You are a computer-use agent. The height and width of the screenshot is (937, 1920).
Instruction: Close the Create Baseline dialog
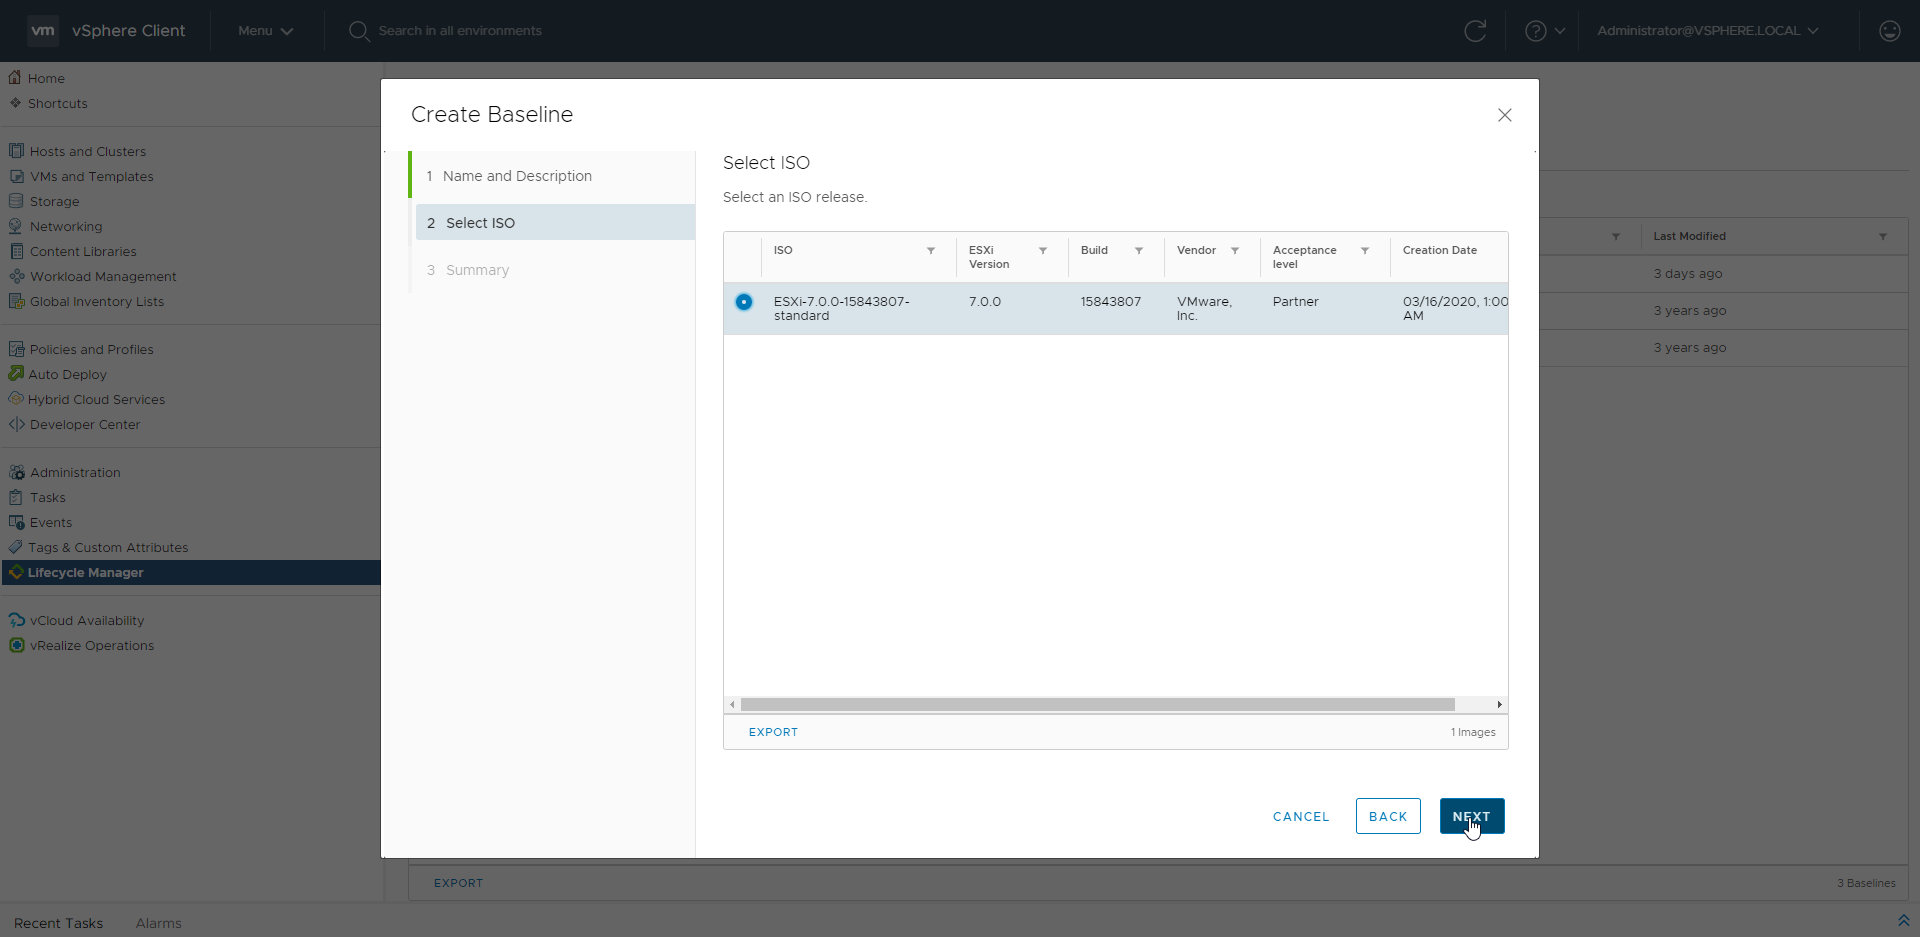1504,115
